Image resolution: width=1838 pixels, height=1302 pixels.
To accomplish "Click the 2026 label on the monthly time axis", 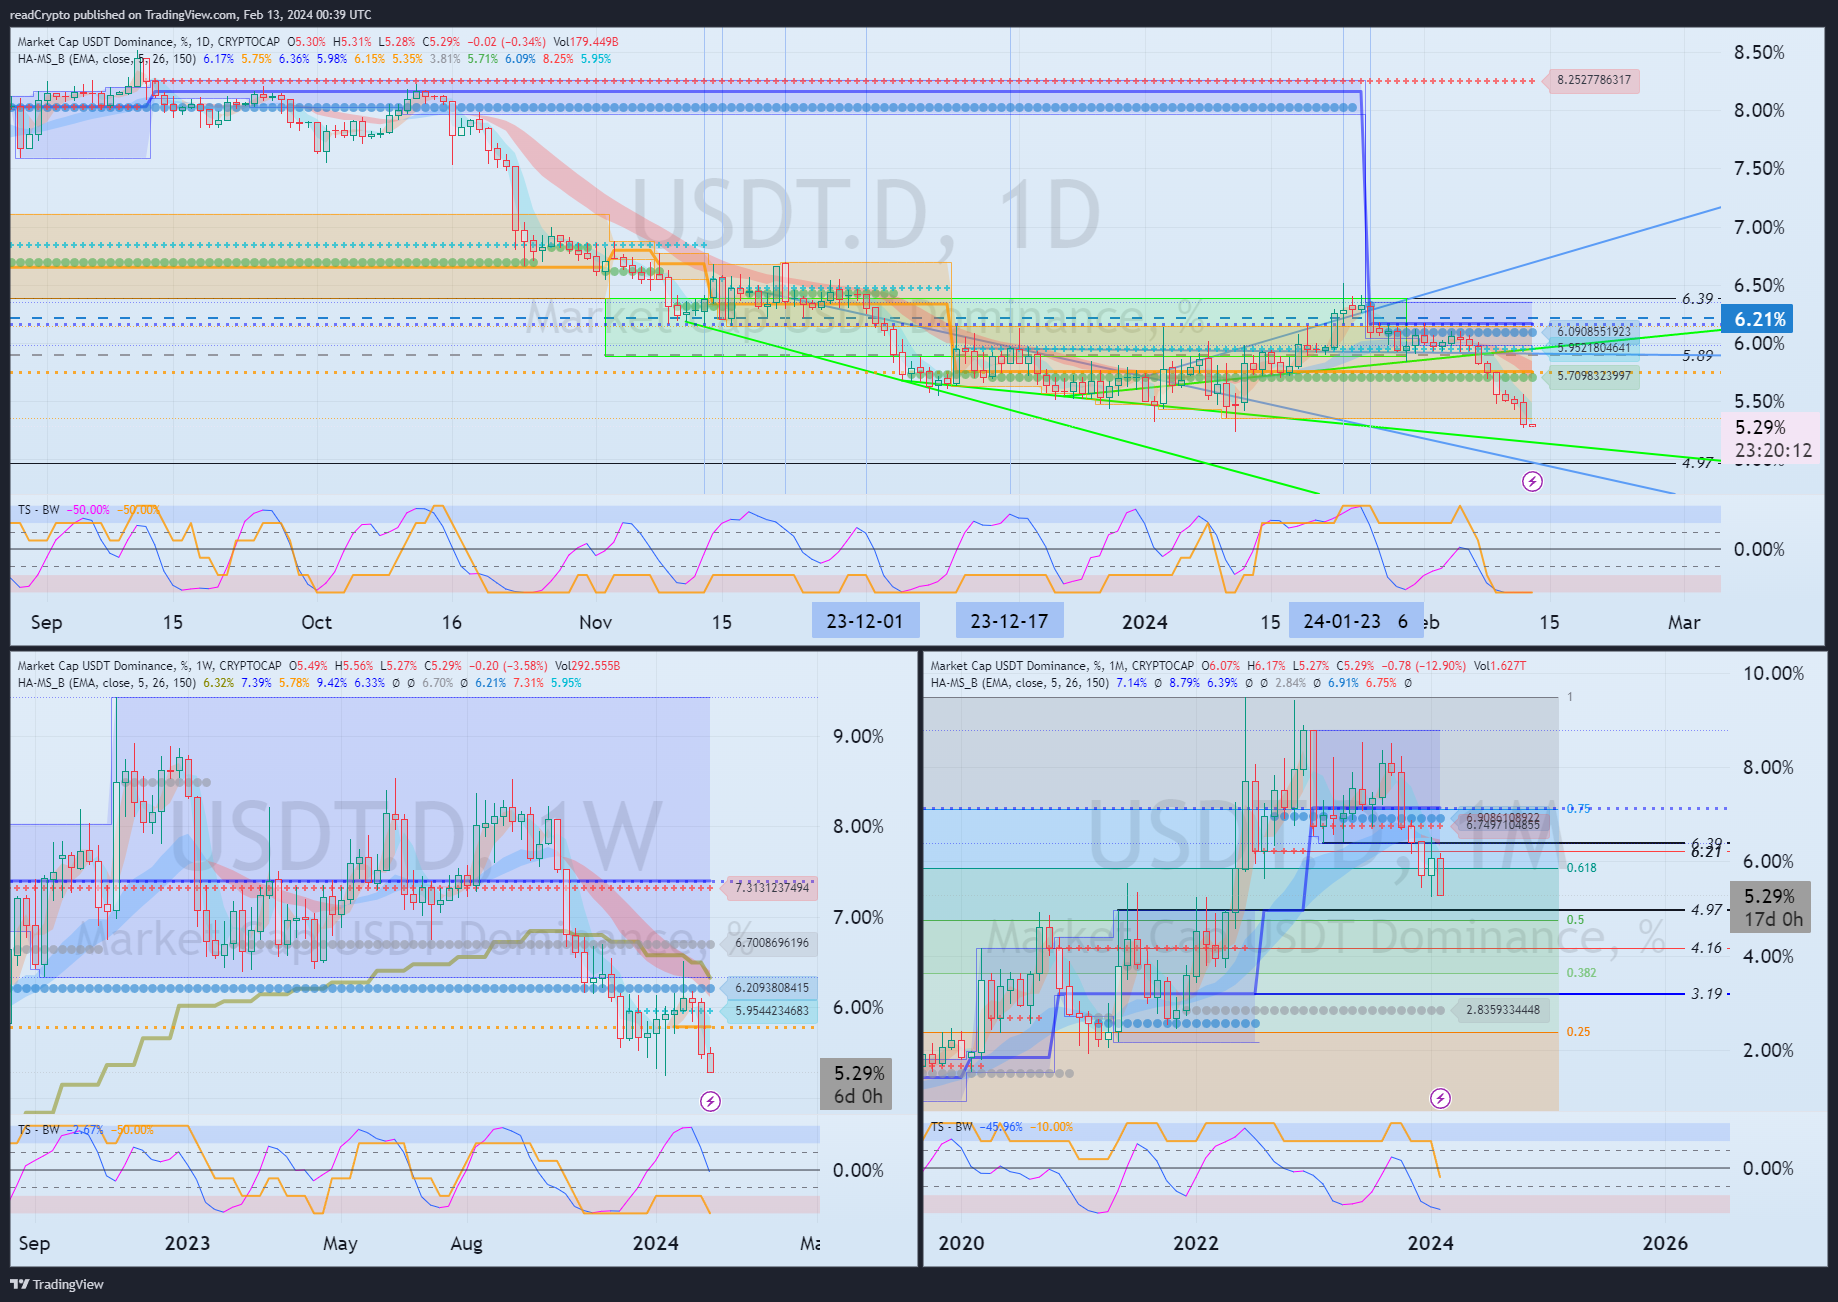I will point(1665,1243).
